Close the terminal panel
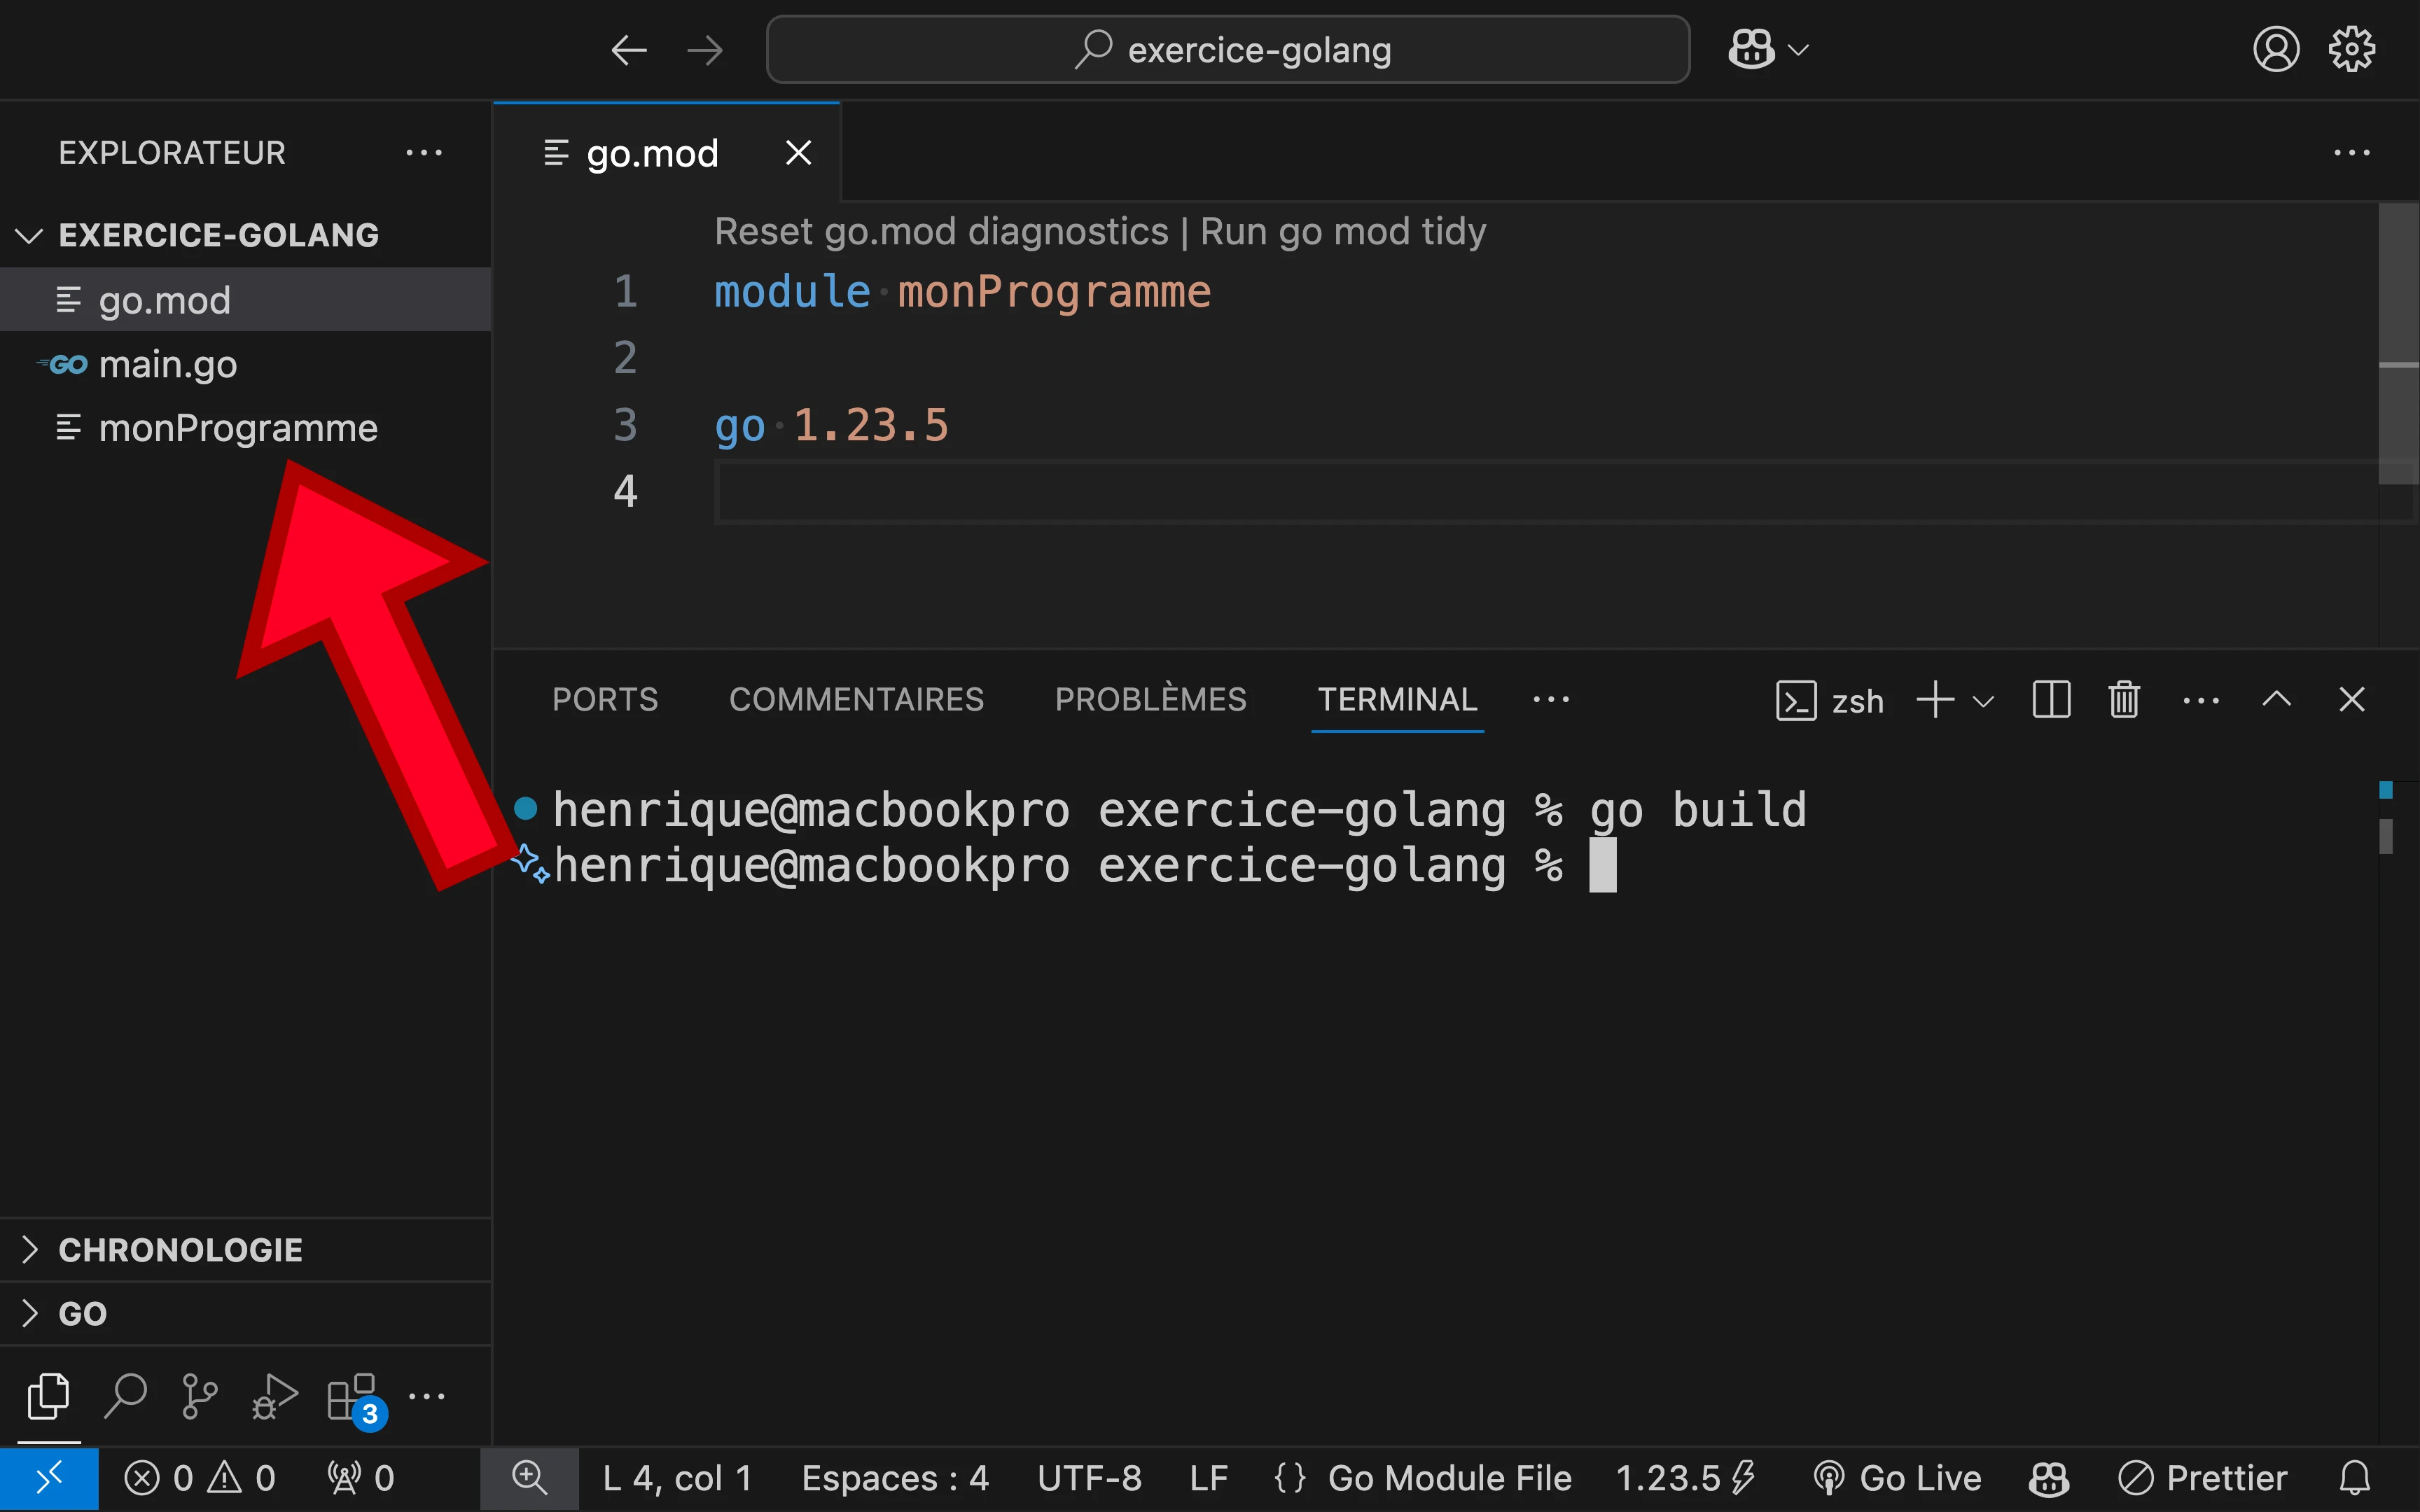Screen dimensions: 2420x1512 point(2351,699)
